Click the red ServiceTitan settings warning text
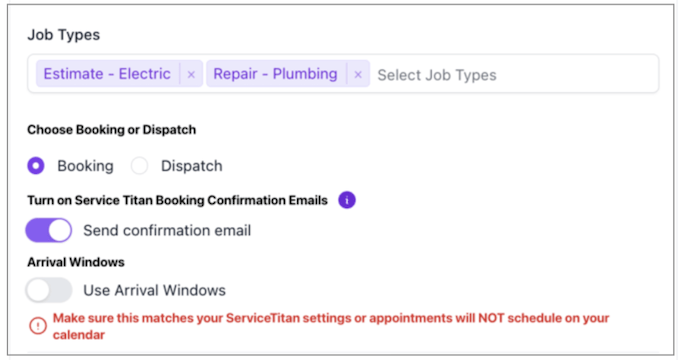 click(x=331, y=326)
